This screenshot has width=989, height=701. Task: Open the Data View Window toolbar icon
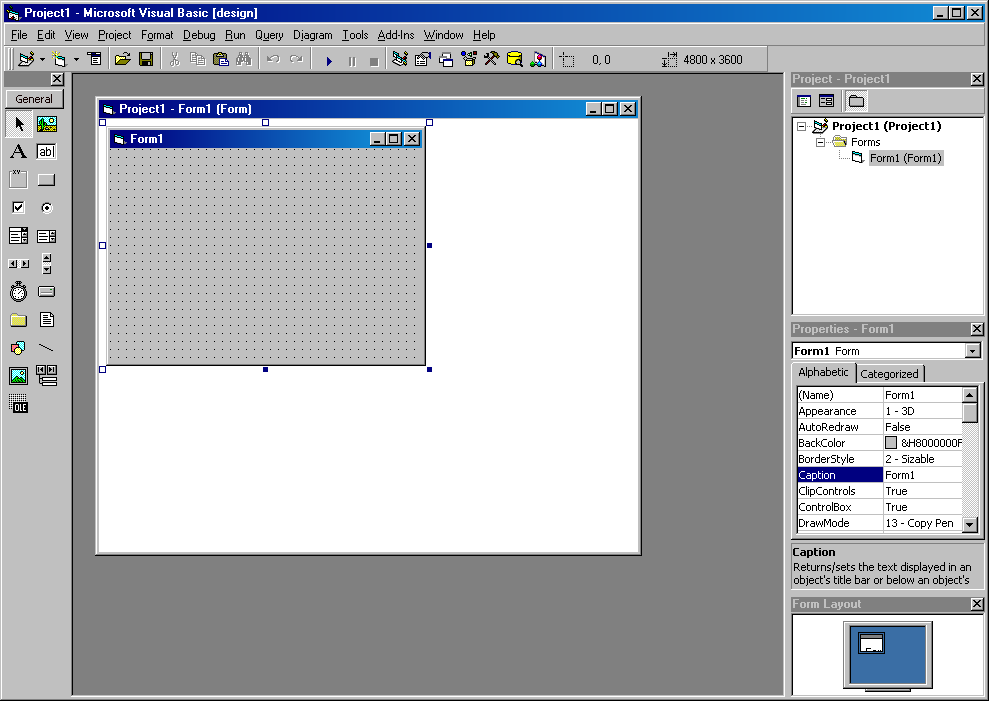pyautogui.click(x=515, y=59)
